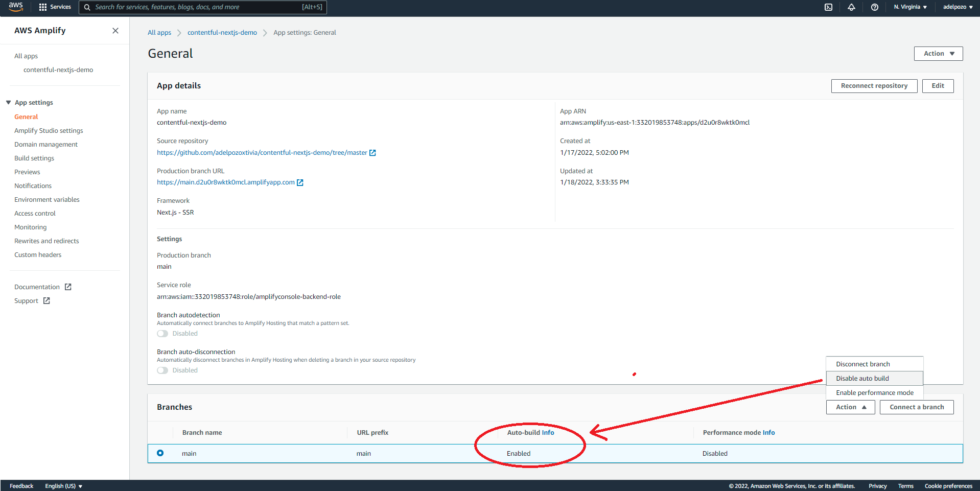
Task: Enable the Branch auto-disconnection toggle
Action: (x=163, y=370)
